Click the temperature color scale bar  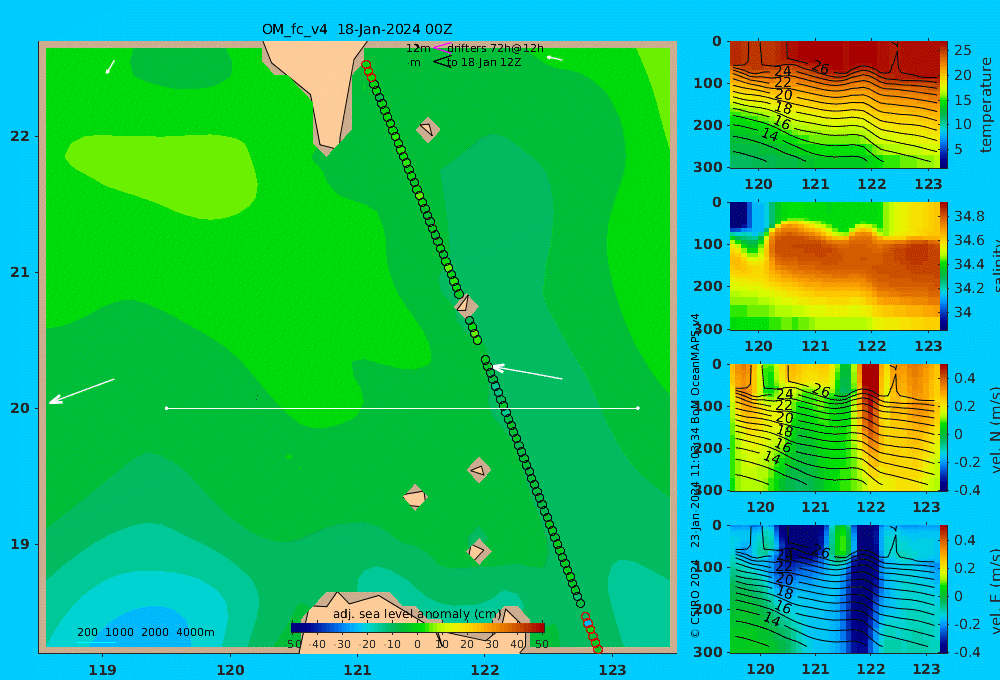[944, 105]
